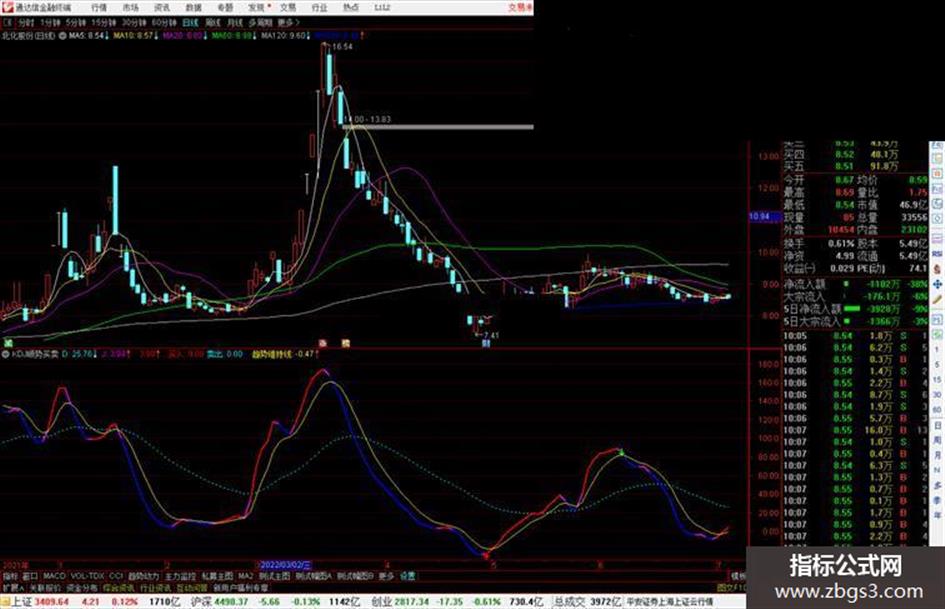Click the round icon before KDJ顺势买卖
Viewport: 945px width, 609px height.
(5, 354)
